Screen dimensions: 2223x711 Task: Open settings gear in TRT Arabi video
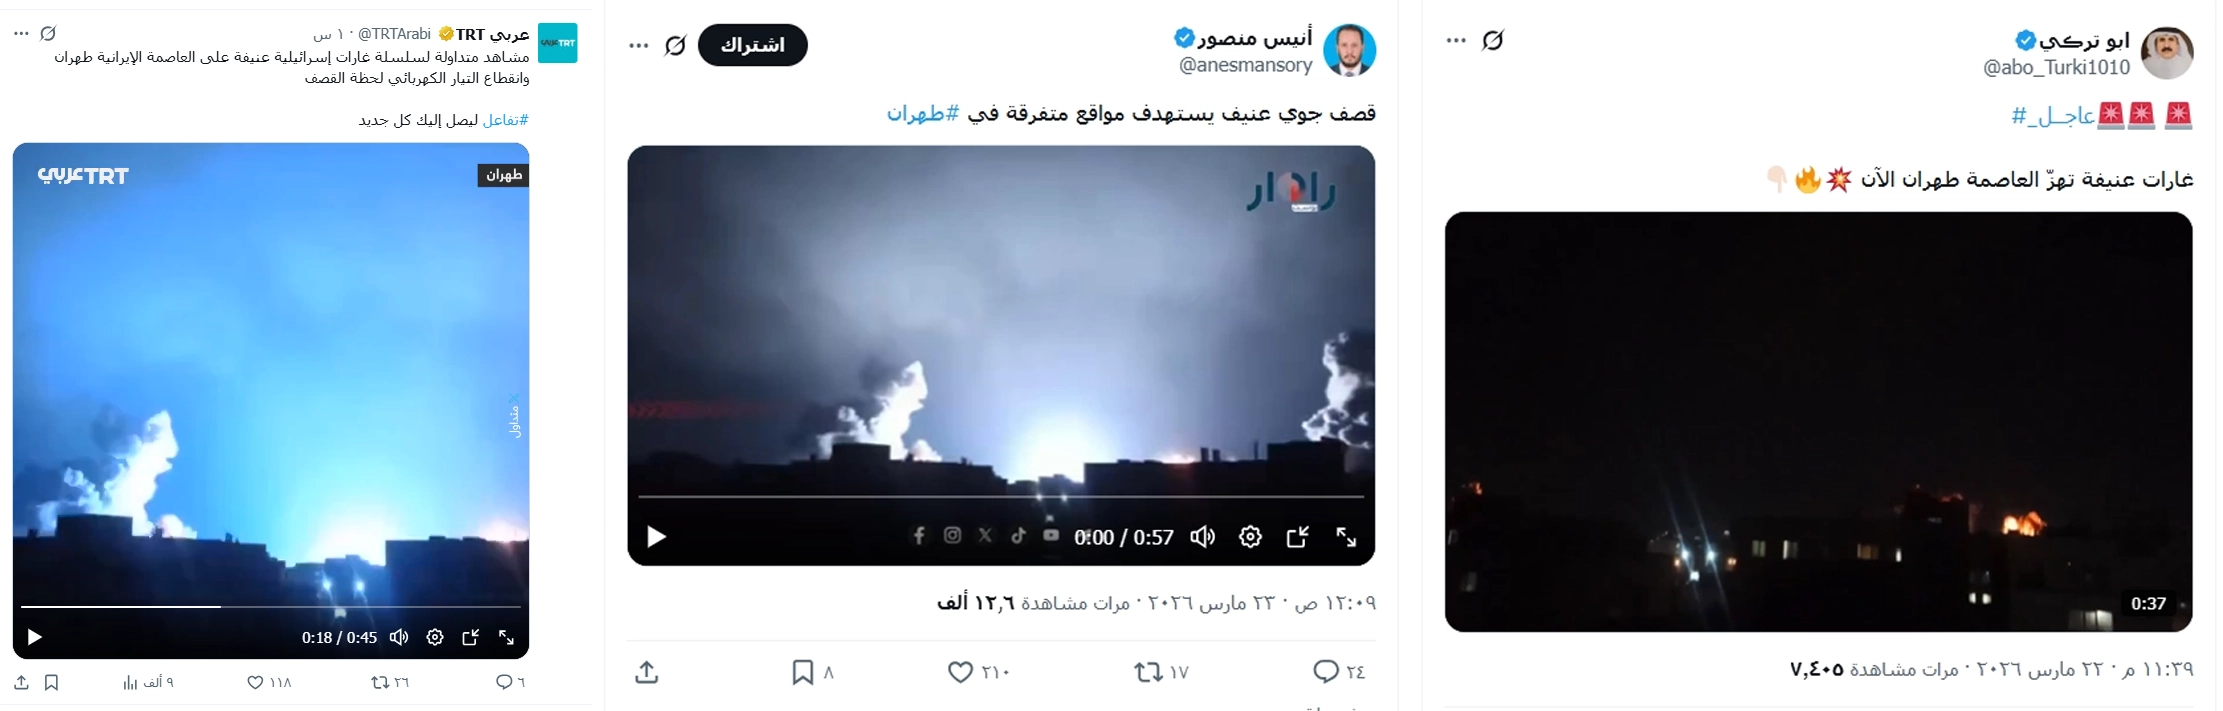click(x=435, y=637)
